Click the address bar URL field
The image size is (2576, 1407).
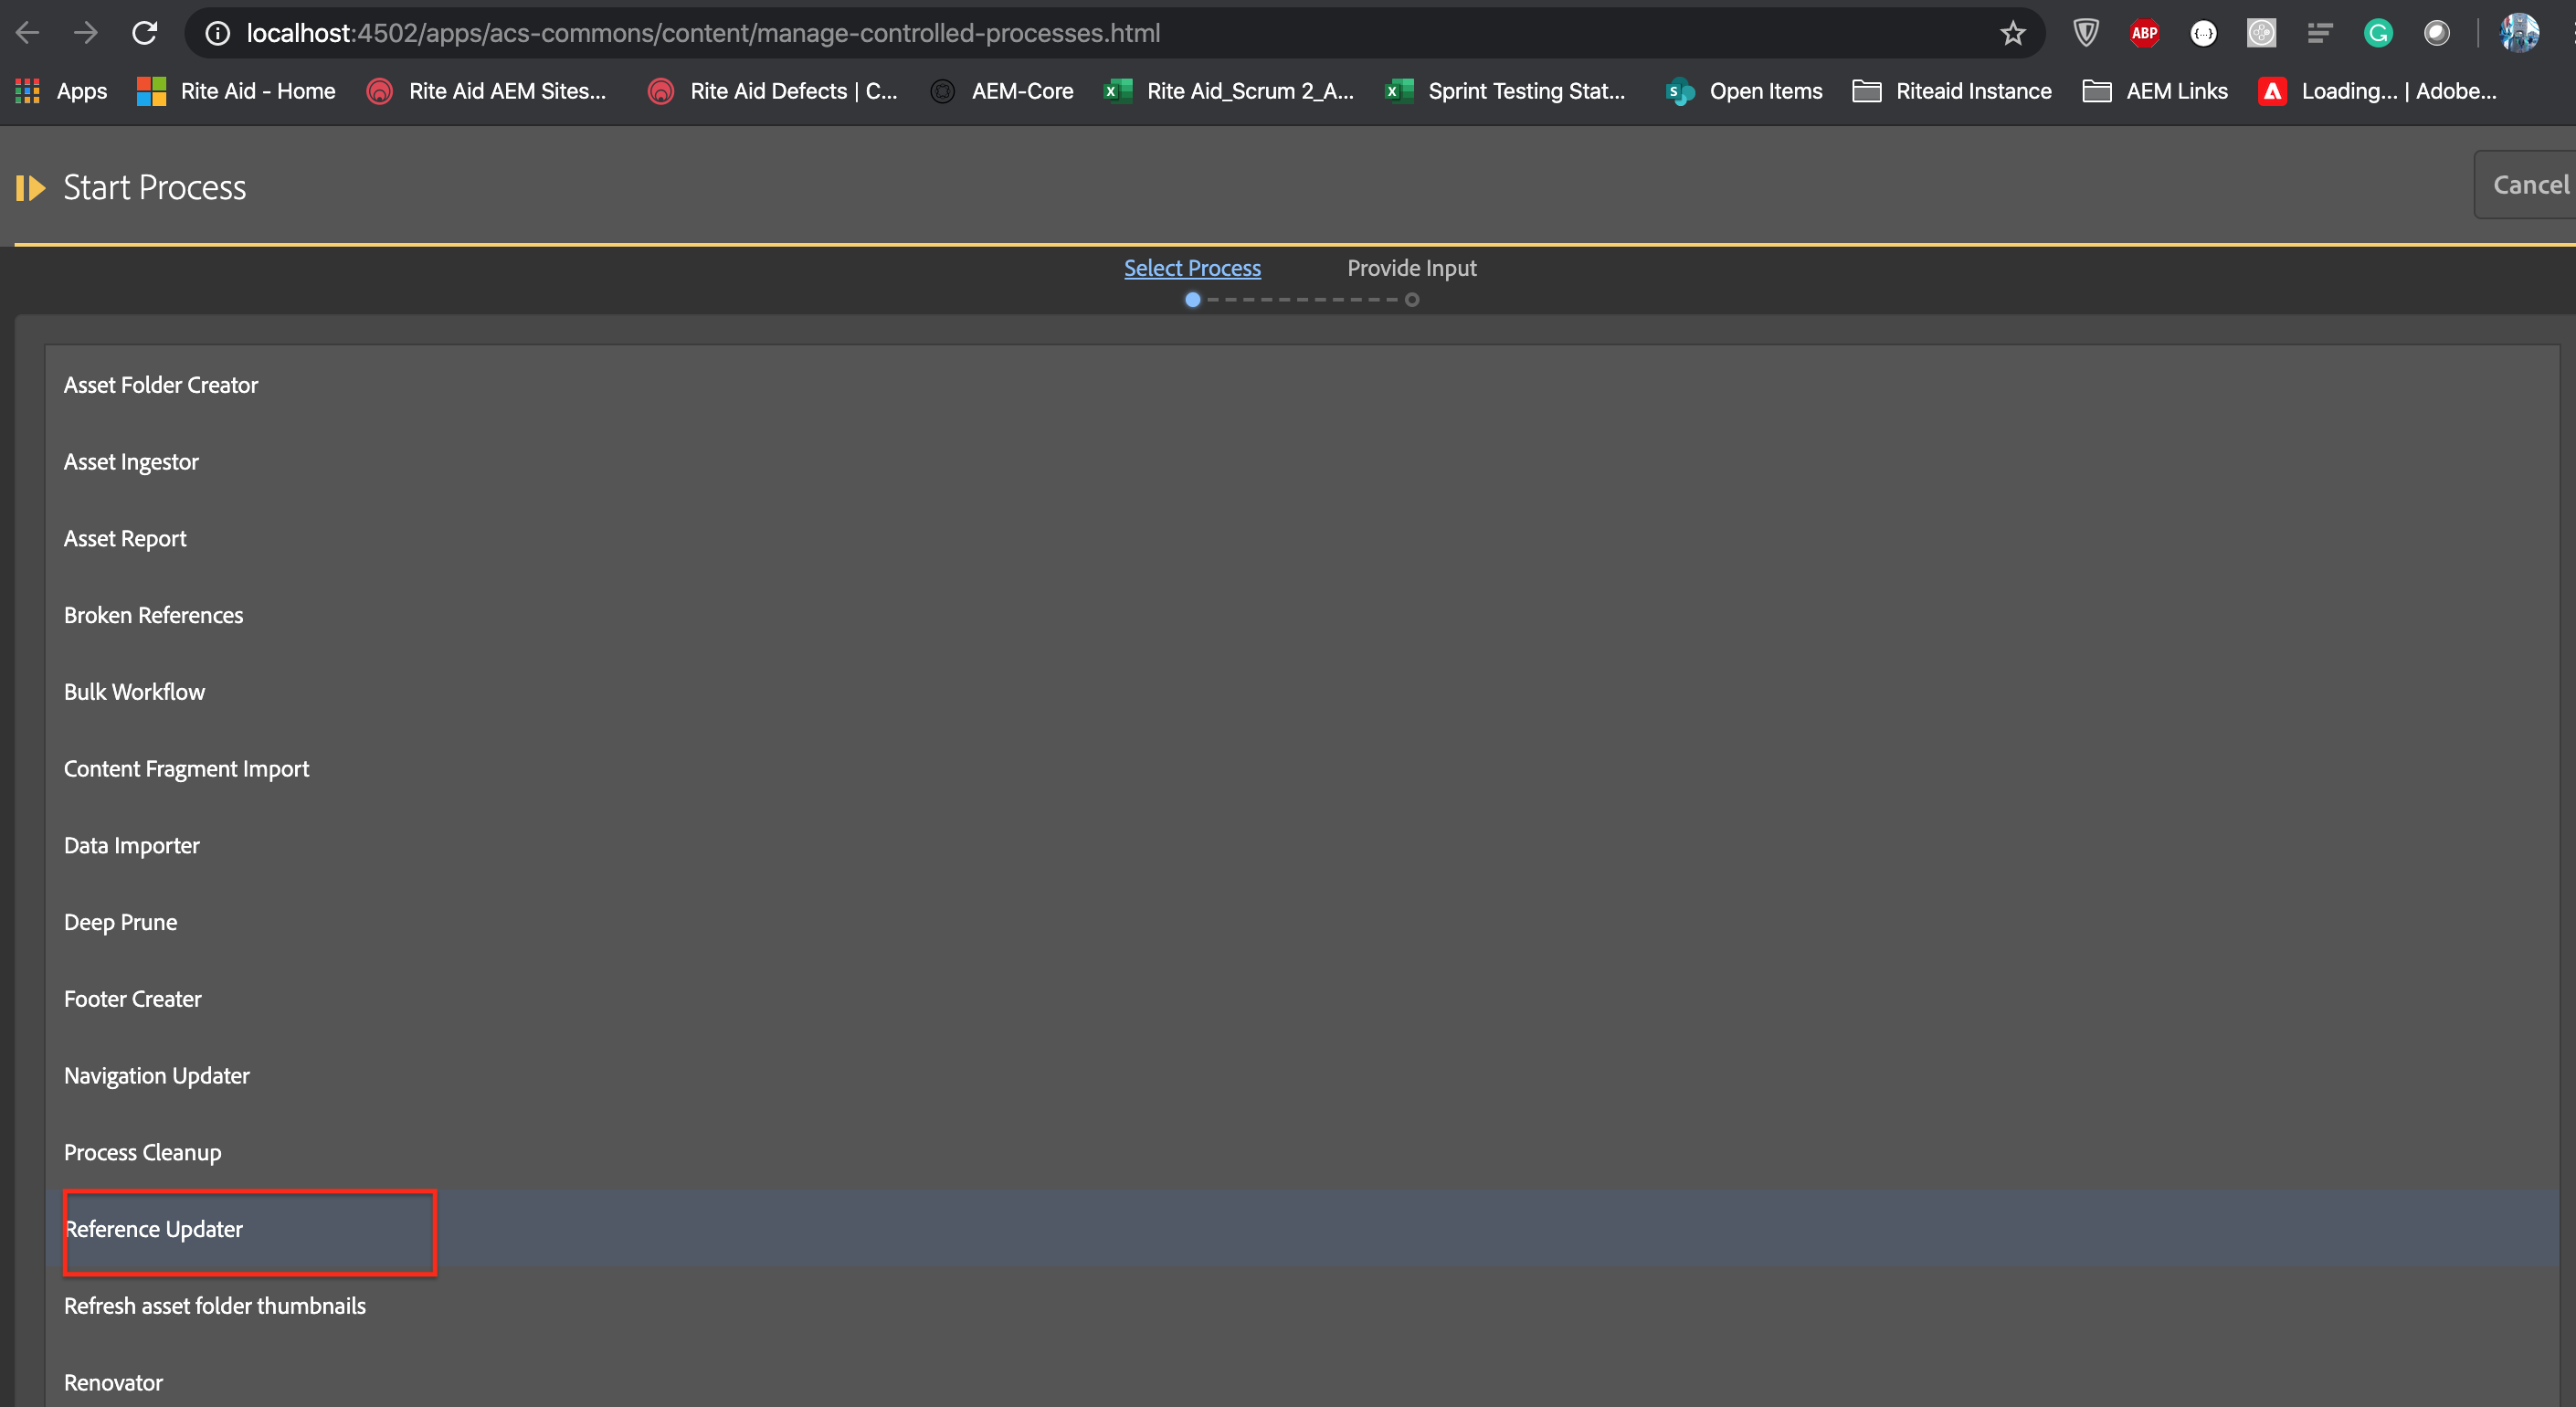click(x=1000, y=33)
